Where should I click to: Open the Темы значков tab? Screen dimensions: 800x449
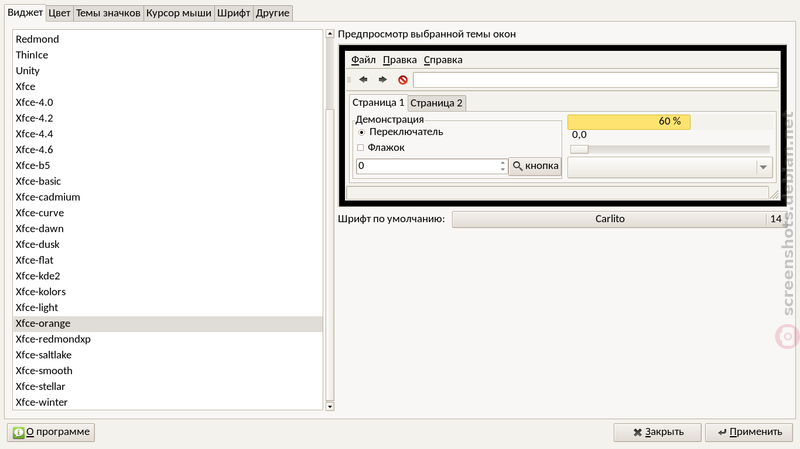point(108,13)
